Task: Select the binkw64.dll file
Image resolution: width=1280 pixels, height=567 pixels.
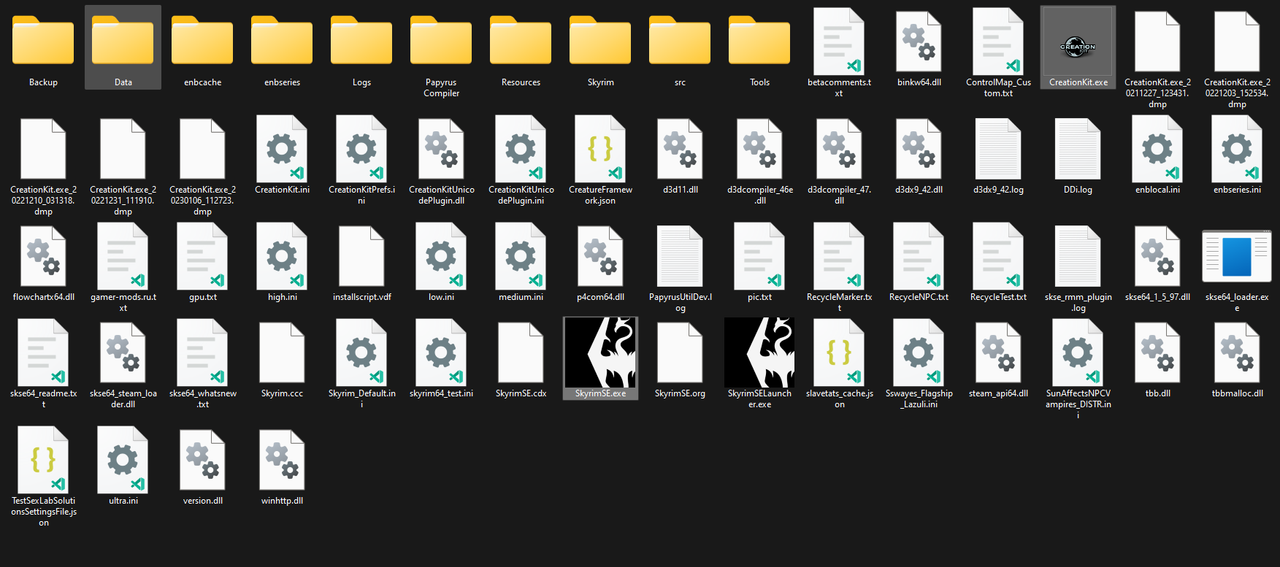Action: (919, 40)
